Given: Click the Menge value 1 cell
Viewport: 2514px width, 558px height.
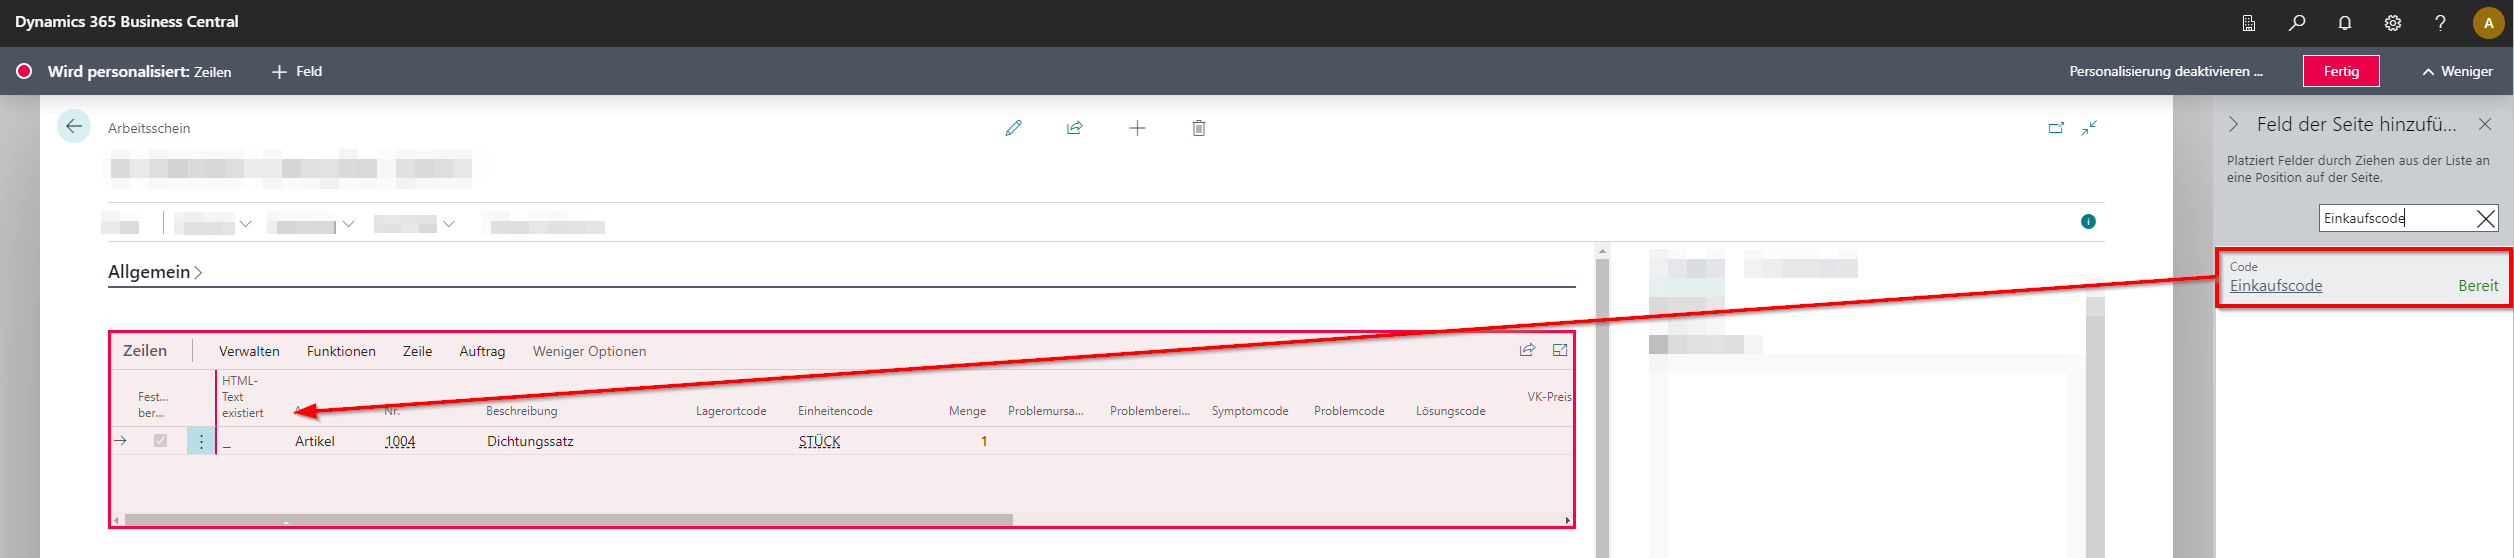Looking at the screenshot, I should click(x=984, y=441).
